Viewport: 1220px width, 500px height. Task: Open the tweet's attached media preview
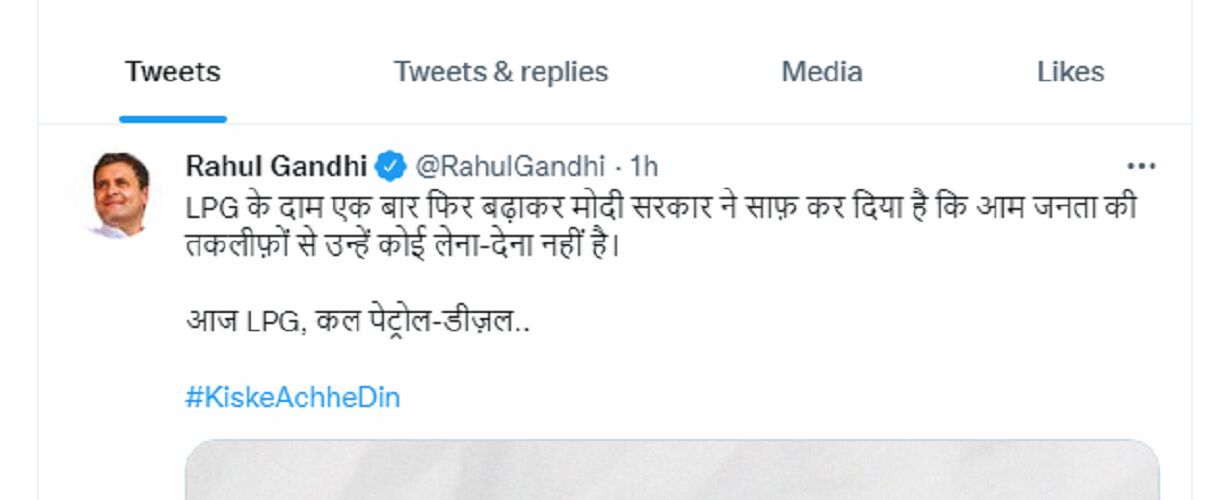tap(672, 470)
